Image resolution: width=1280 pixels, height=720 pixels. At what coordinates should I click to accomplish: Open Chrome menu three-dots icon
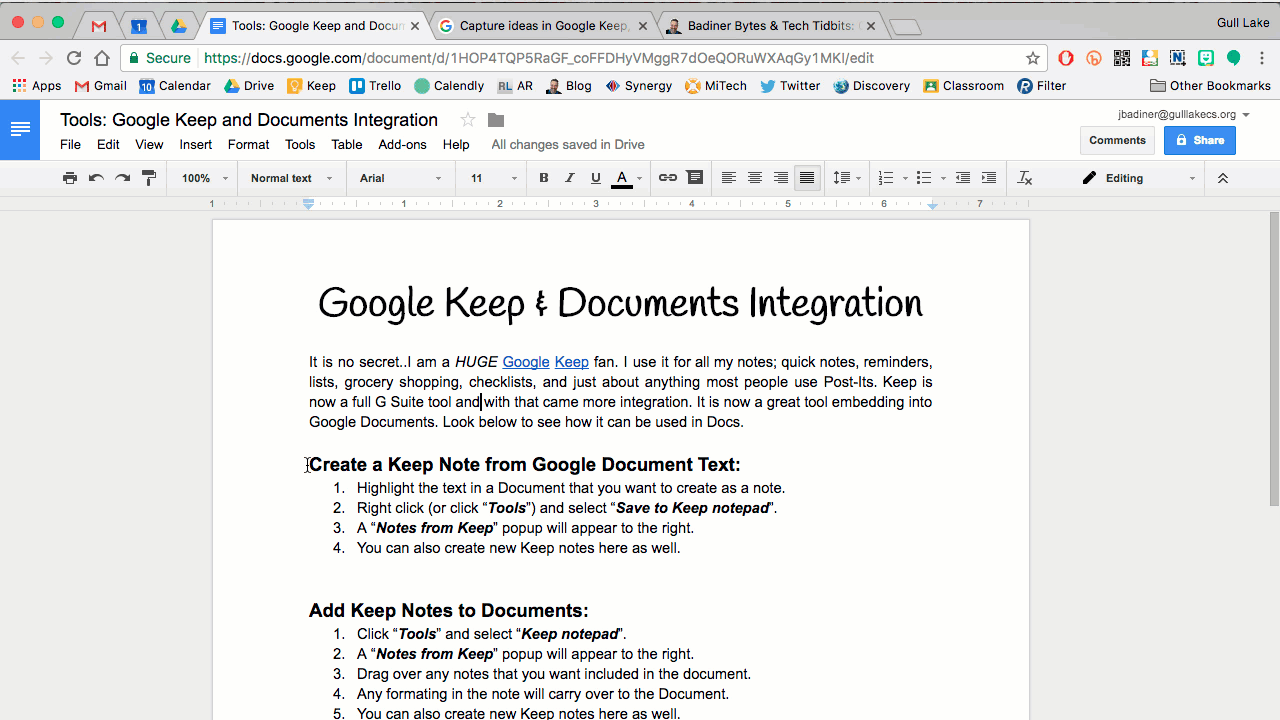pos(1262,58)
